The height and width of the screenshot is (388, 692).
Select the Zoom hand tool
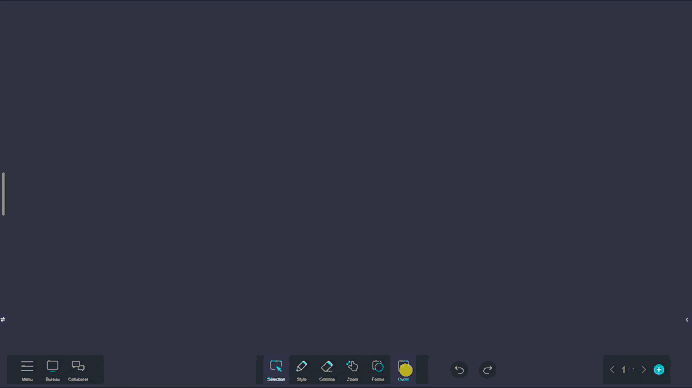[352, 369]
